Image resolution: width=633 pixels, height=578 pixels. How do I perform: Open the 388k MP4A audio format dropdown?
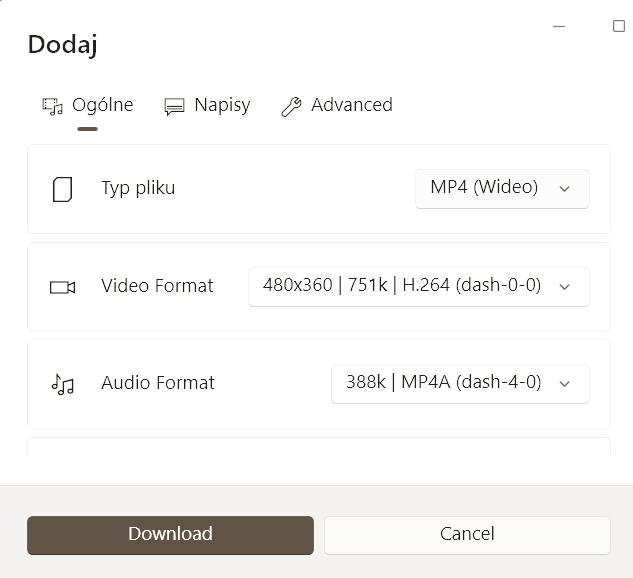pos(460,384)
